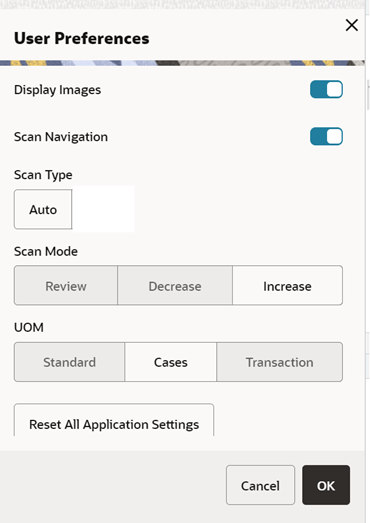Toggle the Display Images switch
Image resolution: width=370 pixels, height=523 pixels.
[x=326, y=89]
